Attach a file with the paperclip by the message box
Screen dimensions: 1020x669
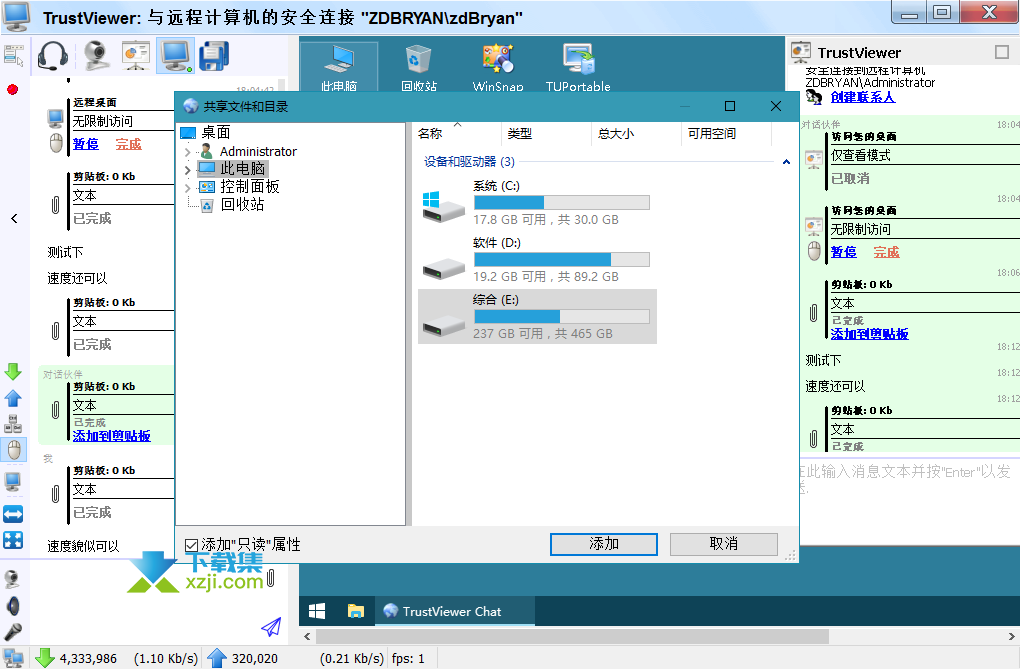[271, 578]
